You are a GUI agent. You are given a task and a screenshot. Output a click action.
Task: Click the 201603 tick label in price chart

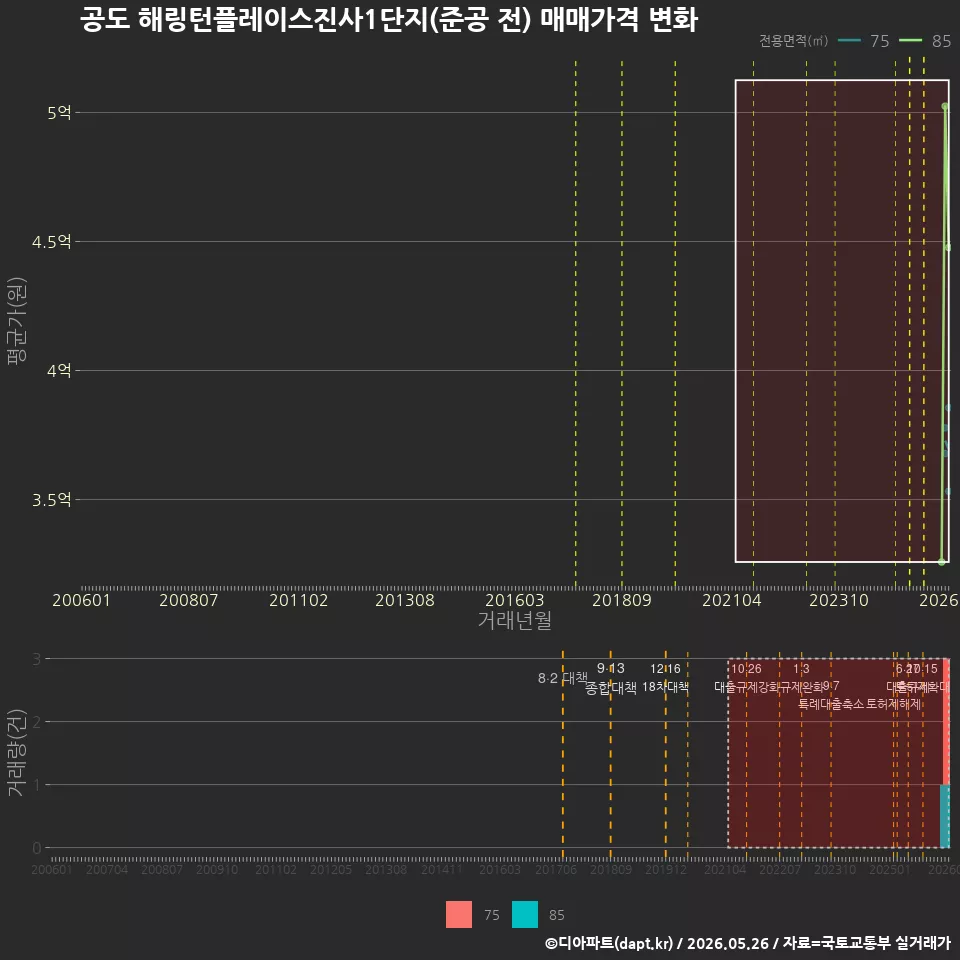pyautogui.click(x=514, y=600)
